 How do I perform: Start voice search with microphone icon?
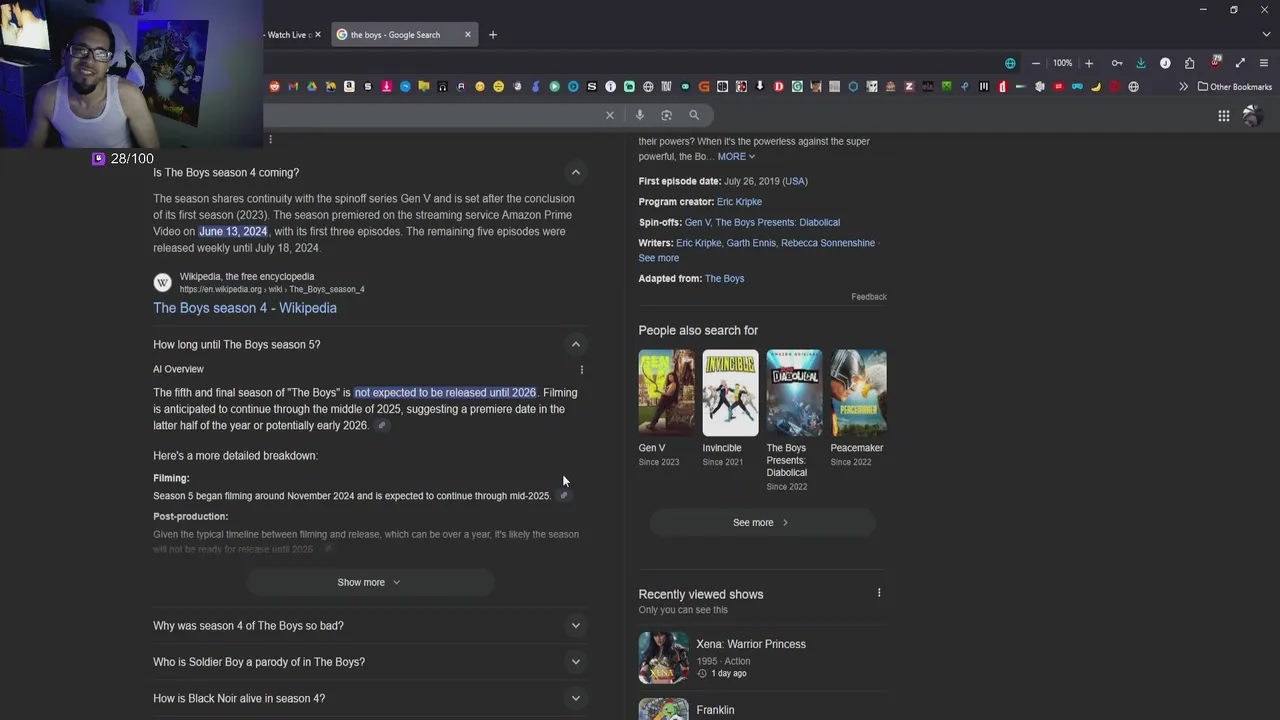640,115
